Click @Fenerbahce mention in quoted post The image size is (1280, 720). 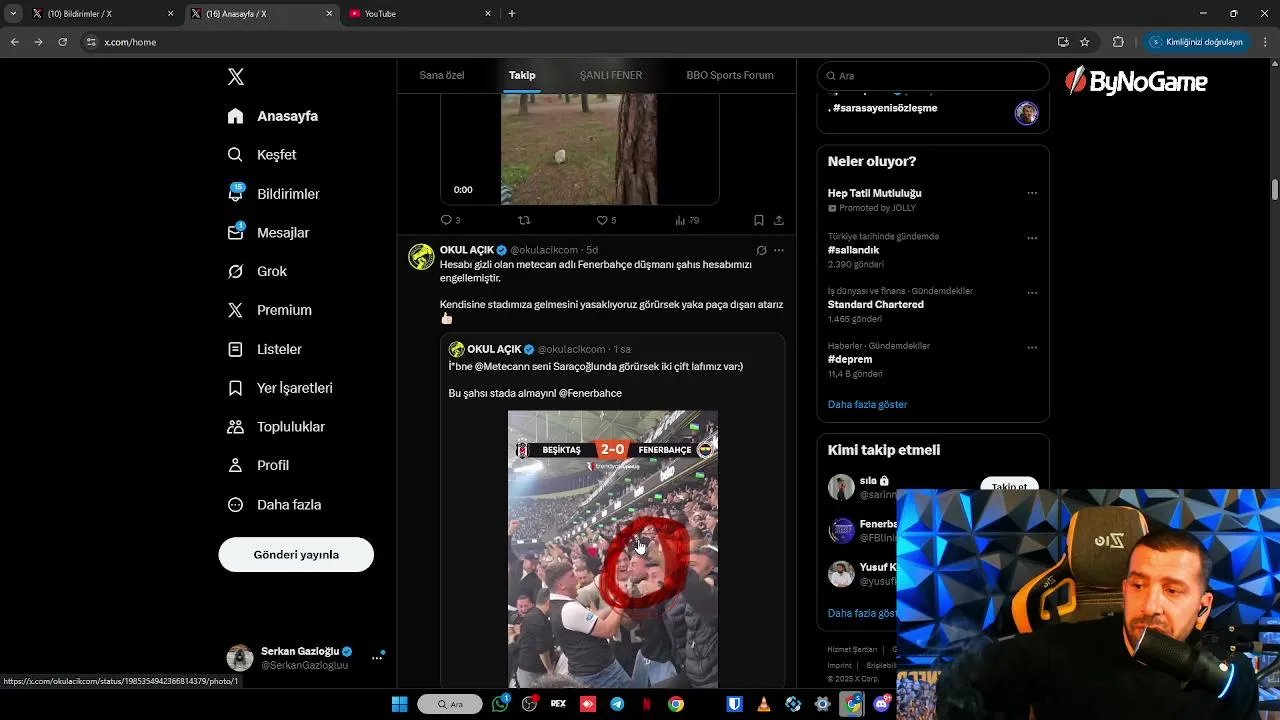pos(590,393)
